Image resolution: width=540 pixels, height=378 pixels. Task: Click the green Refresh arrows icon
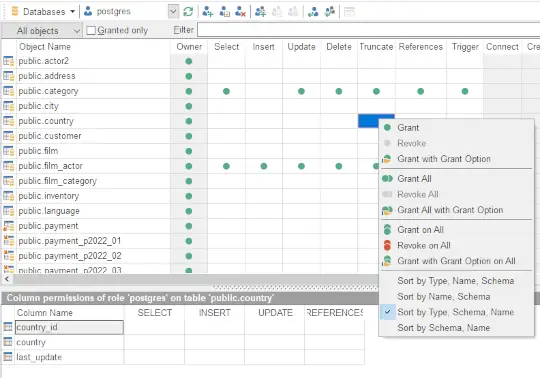188,12
